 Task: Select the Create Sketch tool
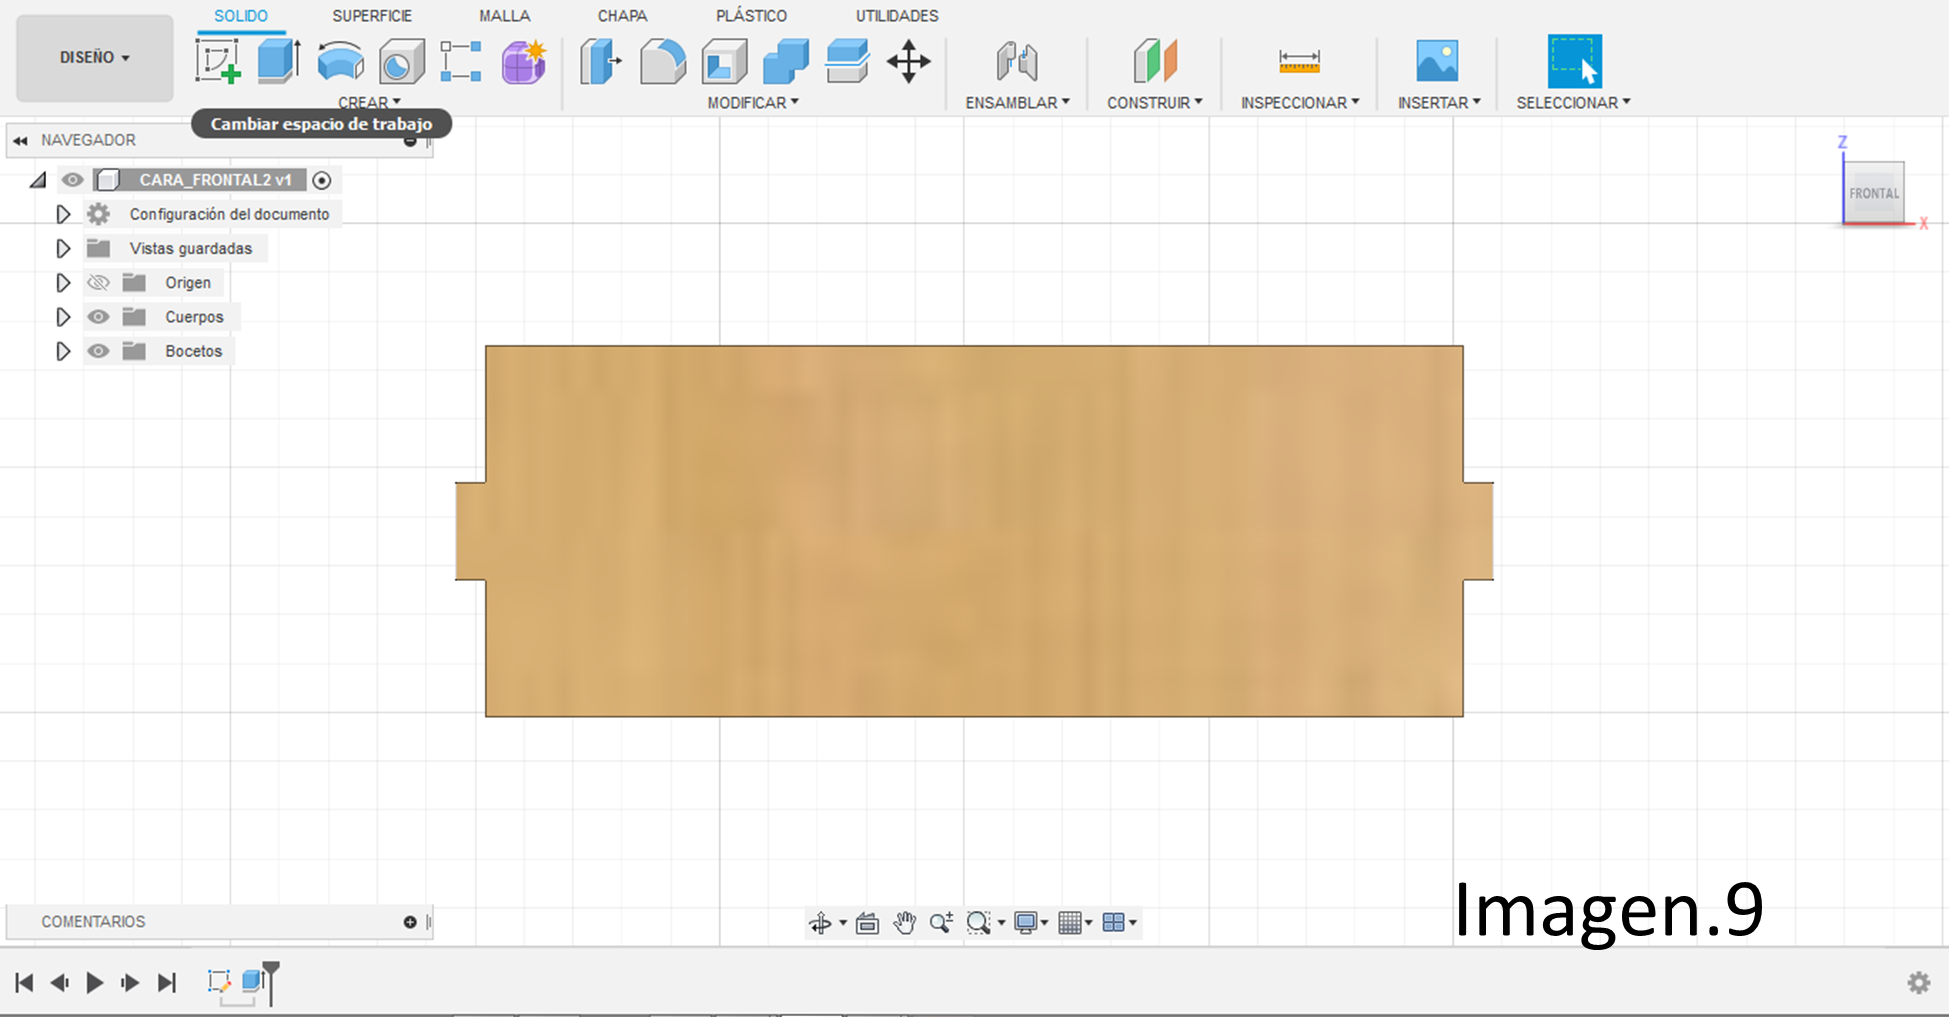[x=218, y=60]
